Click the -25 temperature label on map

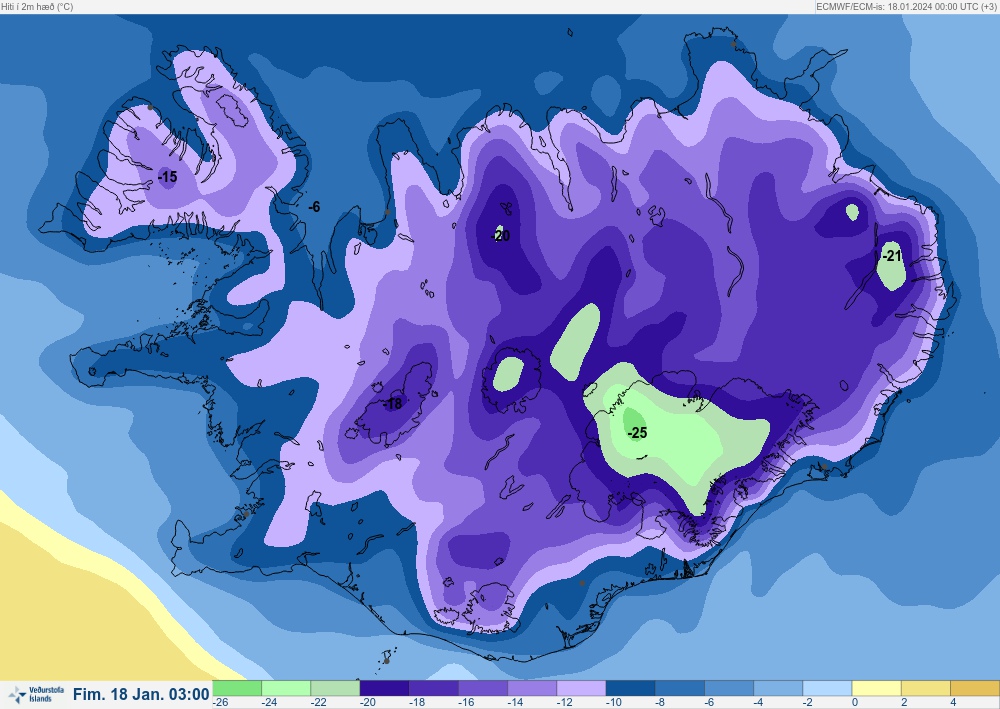[637, 433]
